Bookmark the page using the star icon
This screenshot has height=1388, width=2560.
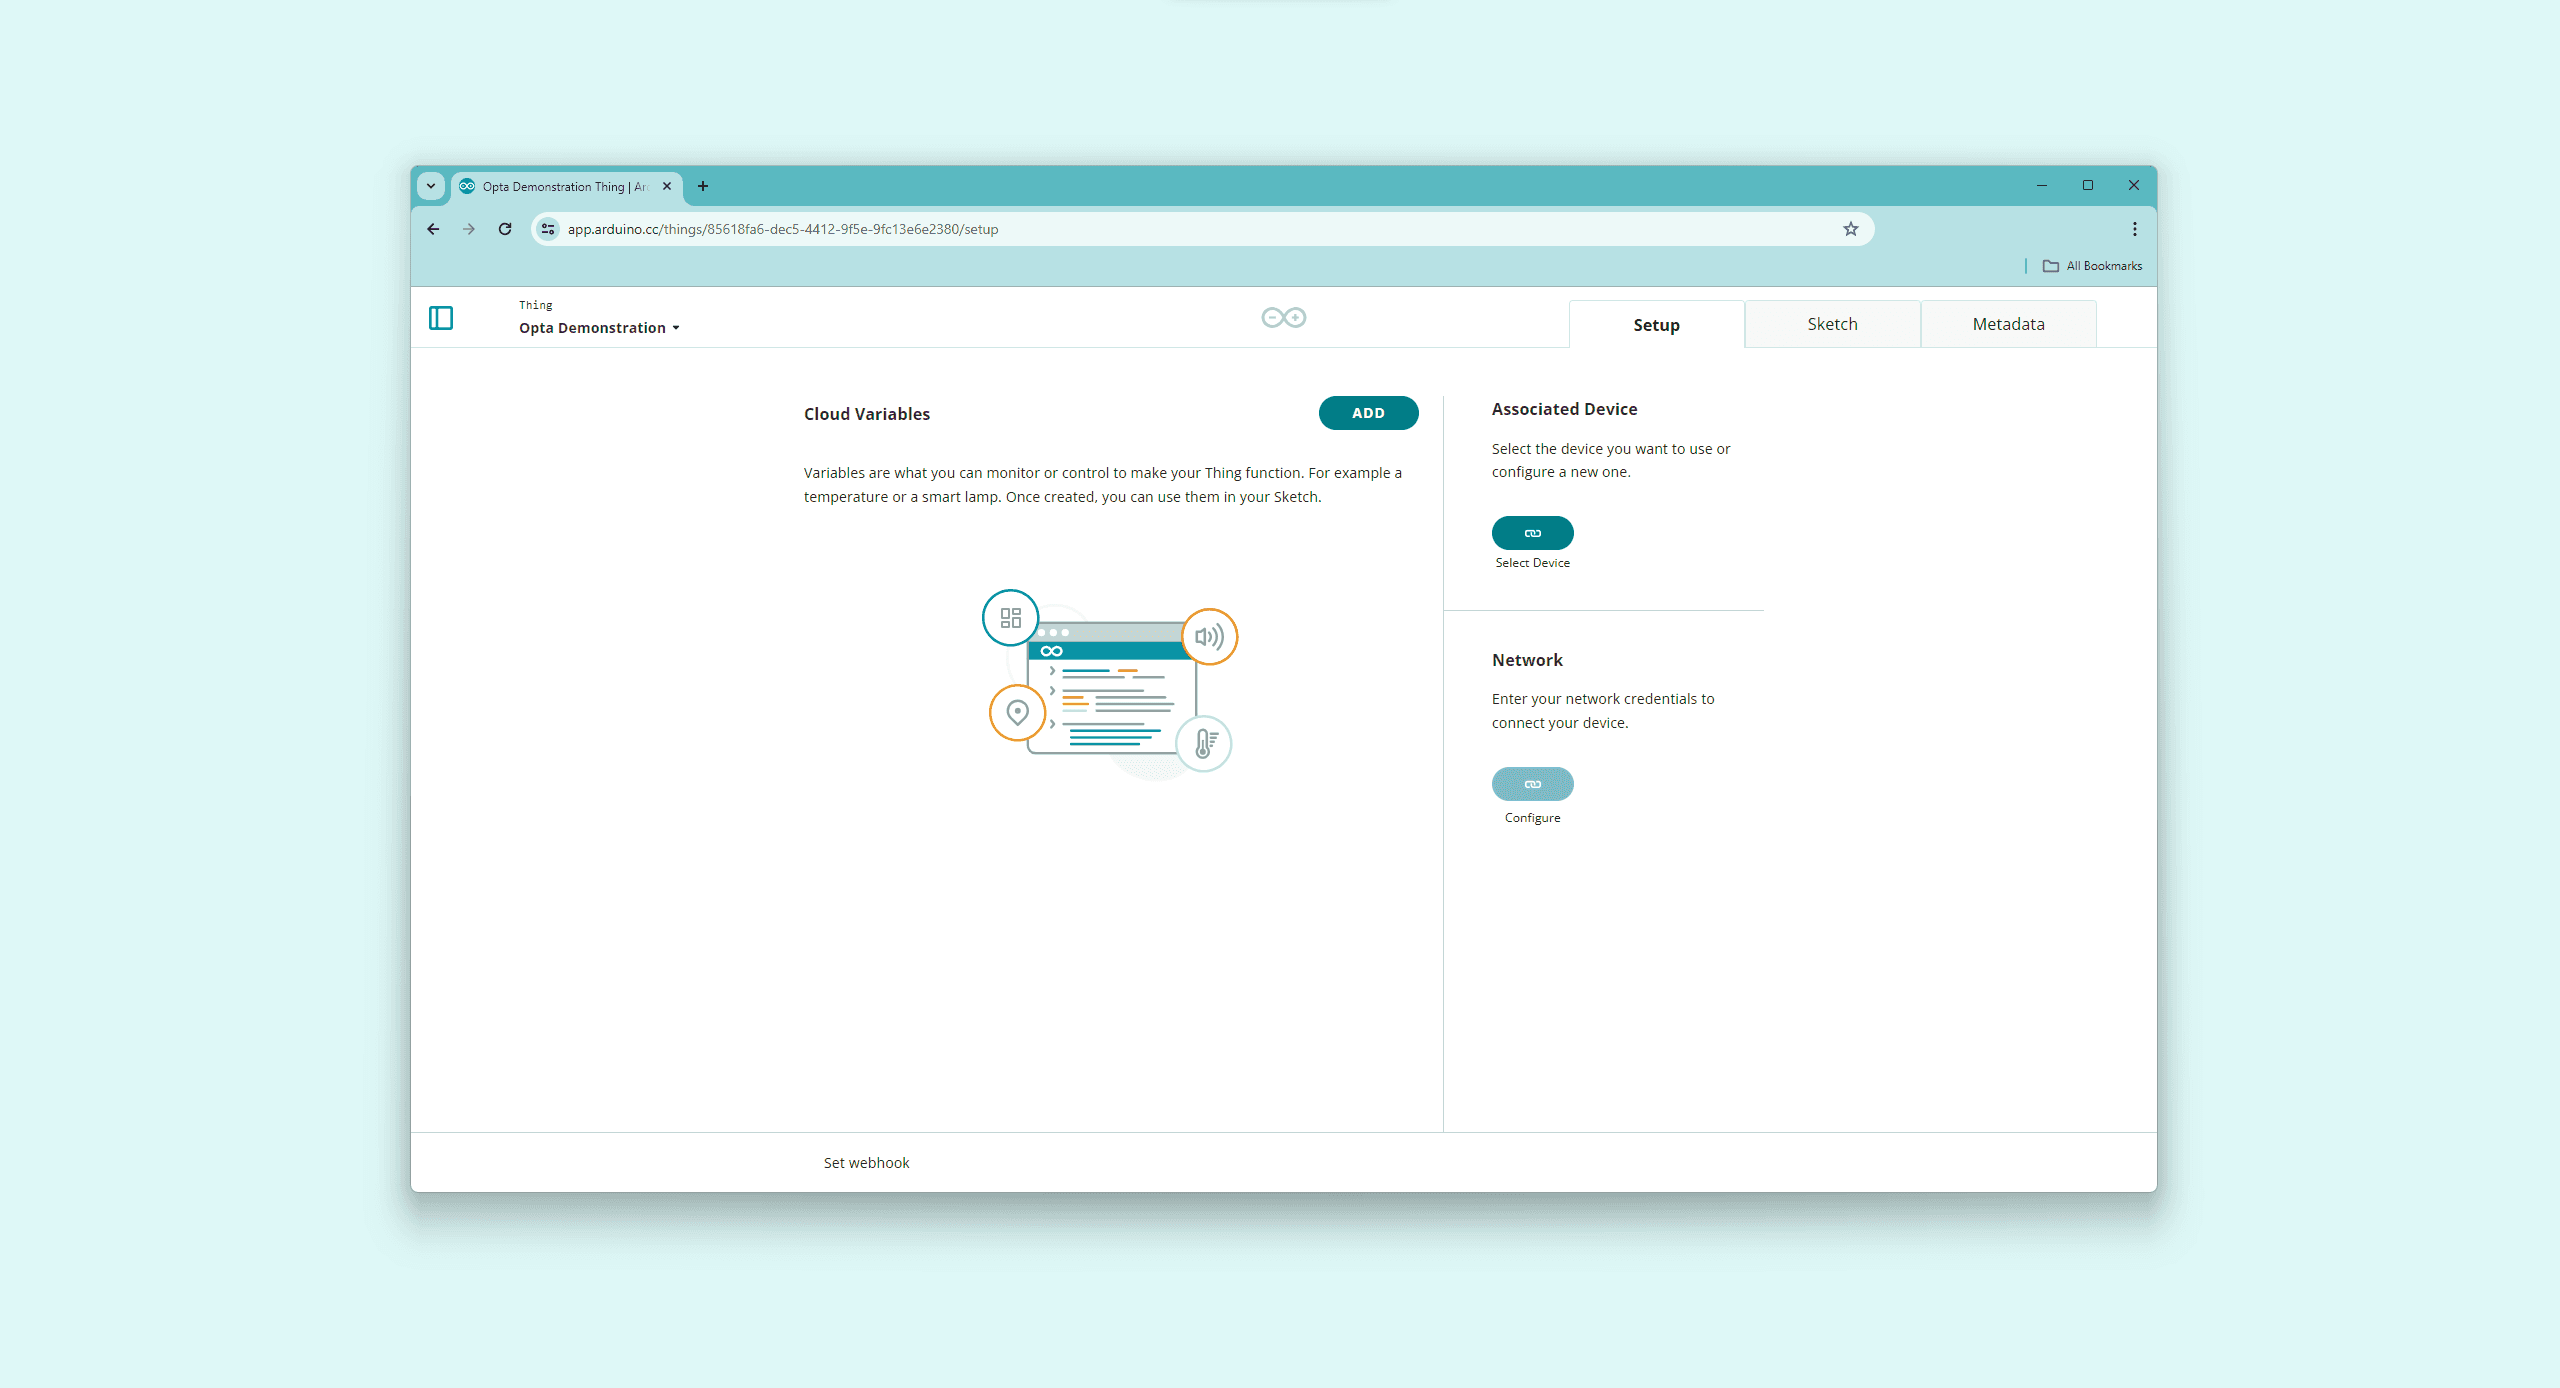click(1849, 228)
